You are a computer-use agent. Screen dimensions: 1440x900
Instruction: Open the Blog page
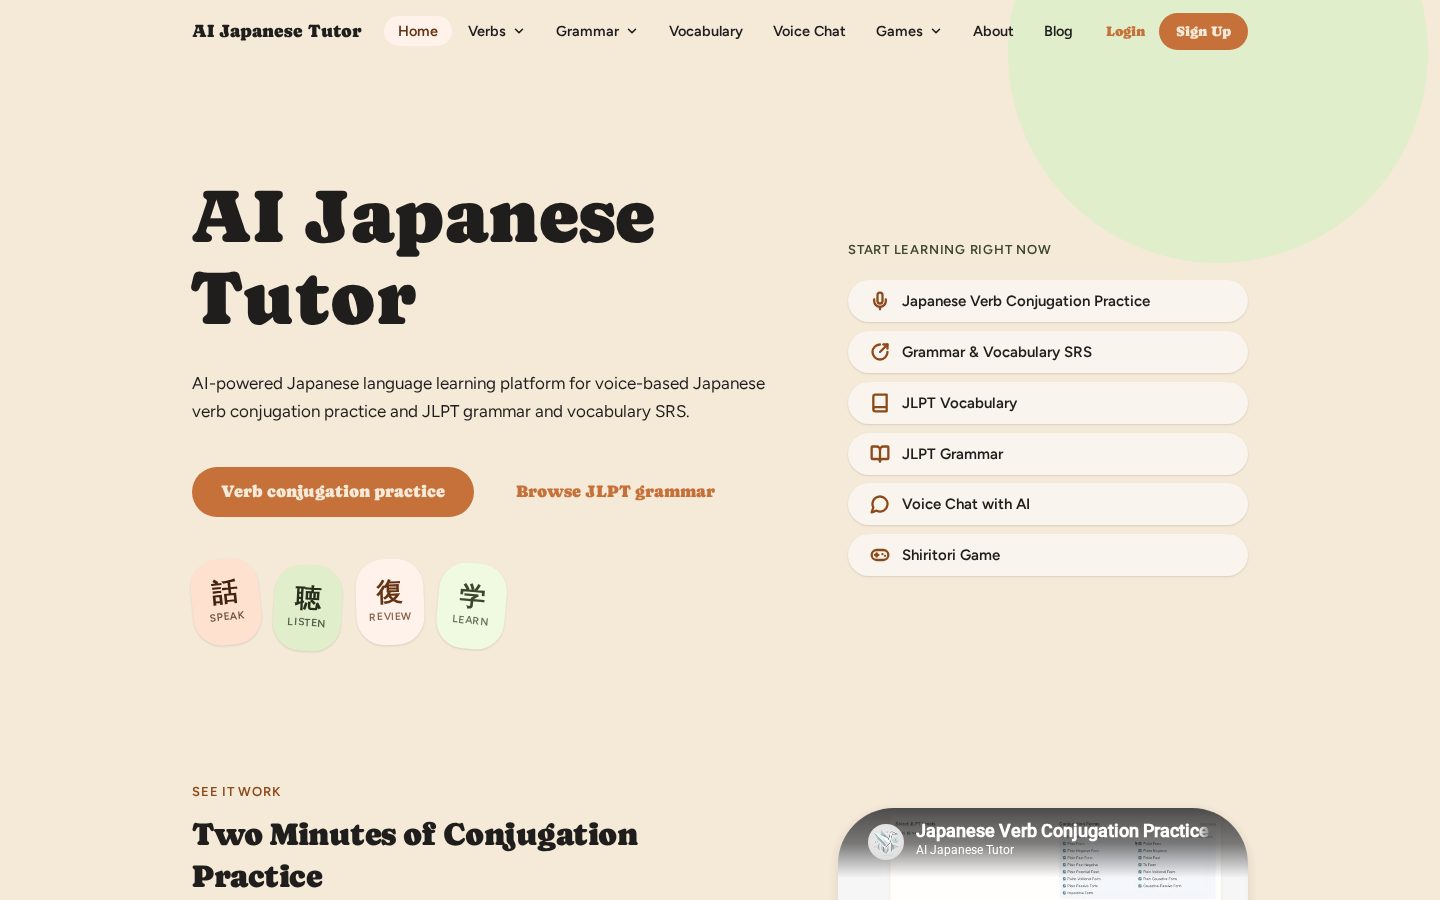tap(1058, 31)
